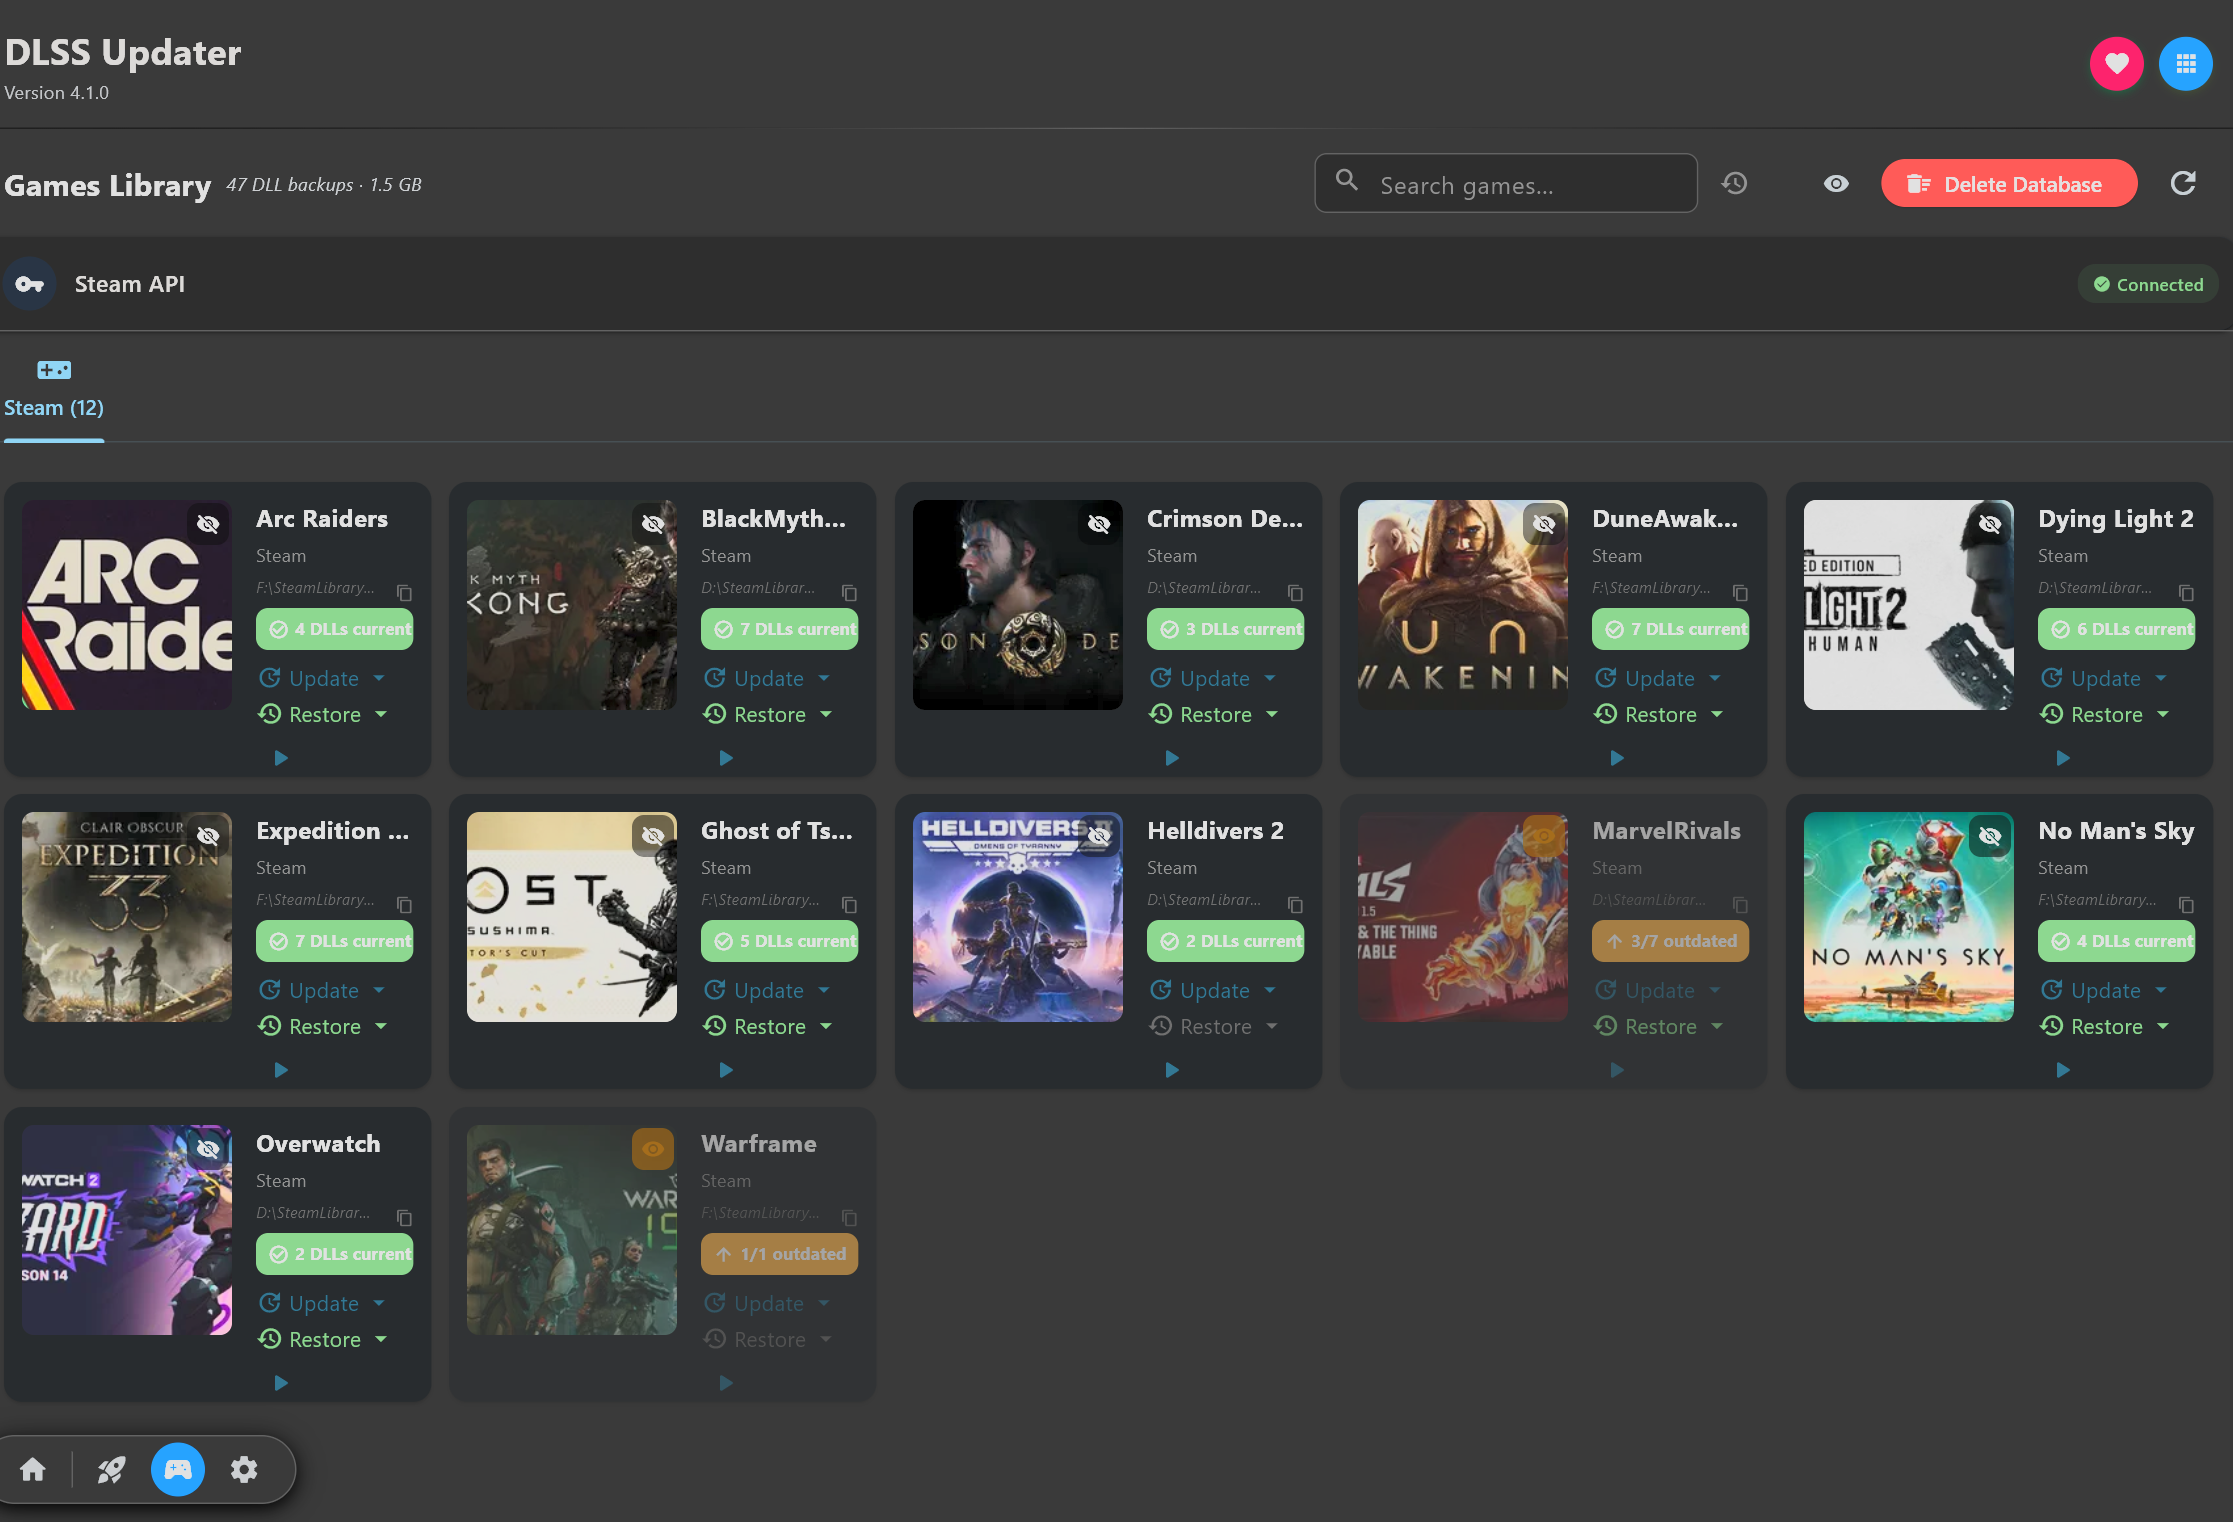This screenshot has height=1522, width=2233.
Task: Toggle hidden games visibility in toolbar
Action: coord(1836,183)
